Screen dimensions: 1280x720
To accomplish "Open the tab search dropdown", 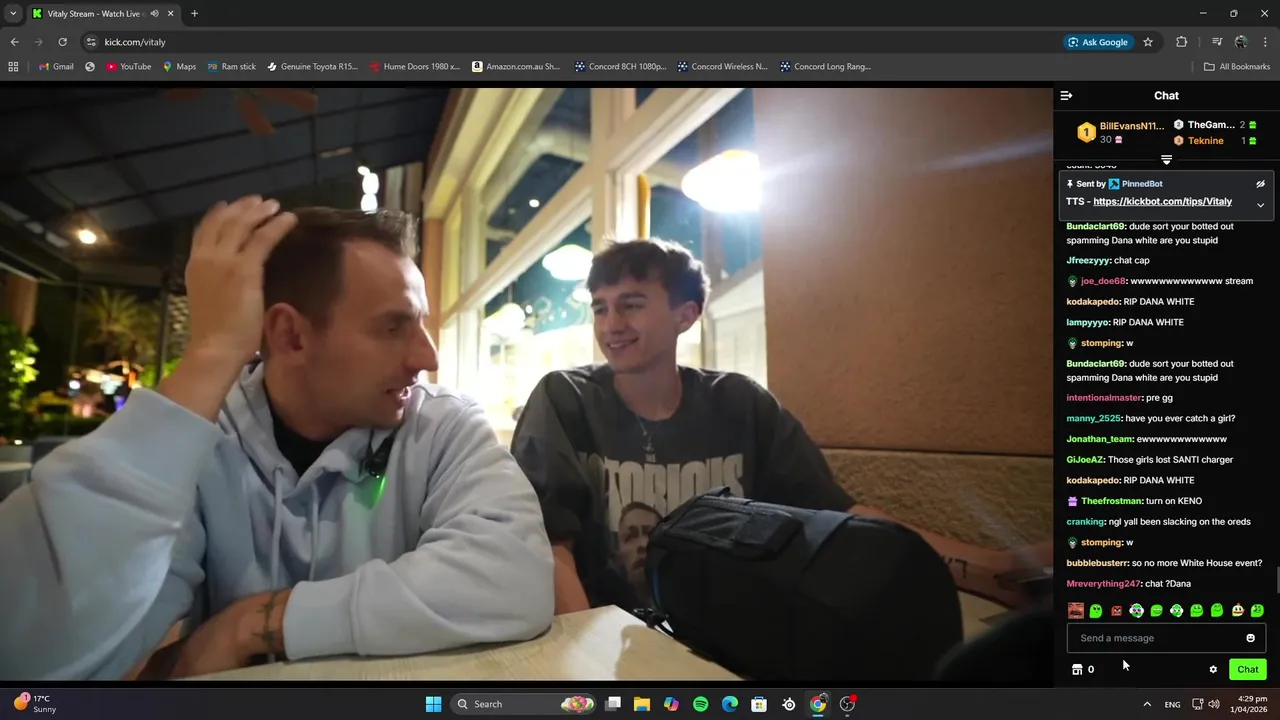I will (x=12, y=14).
